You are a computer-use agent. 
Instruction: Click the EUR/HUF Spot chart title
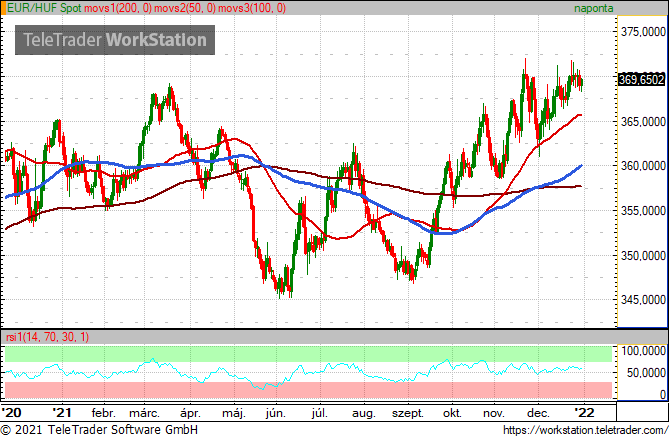click(x=44, y=8)
